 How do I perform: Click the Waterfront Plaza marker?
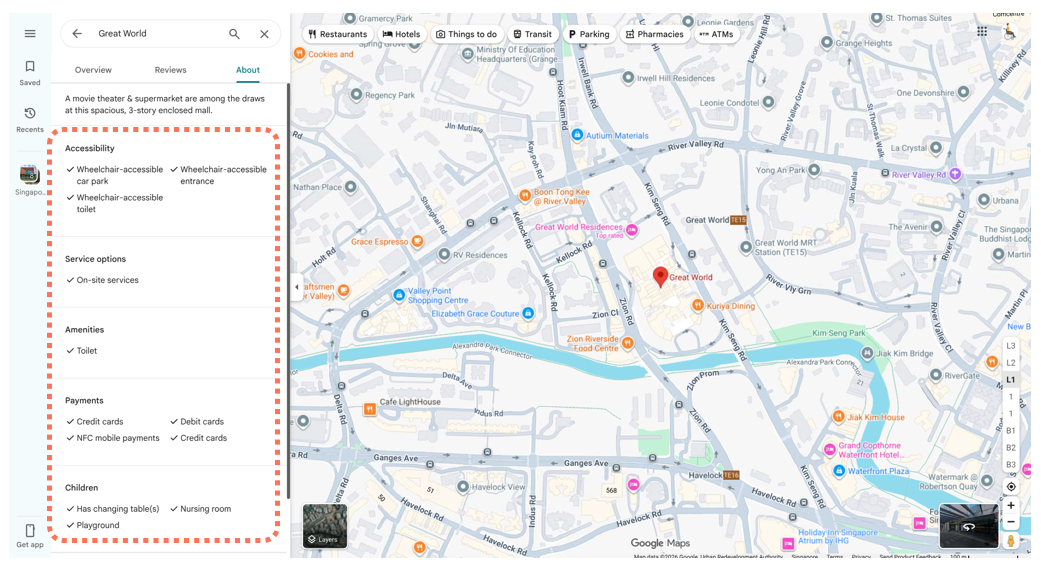coord(839,470)
